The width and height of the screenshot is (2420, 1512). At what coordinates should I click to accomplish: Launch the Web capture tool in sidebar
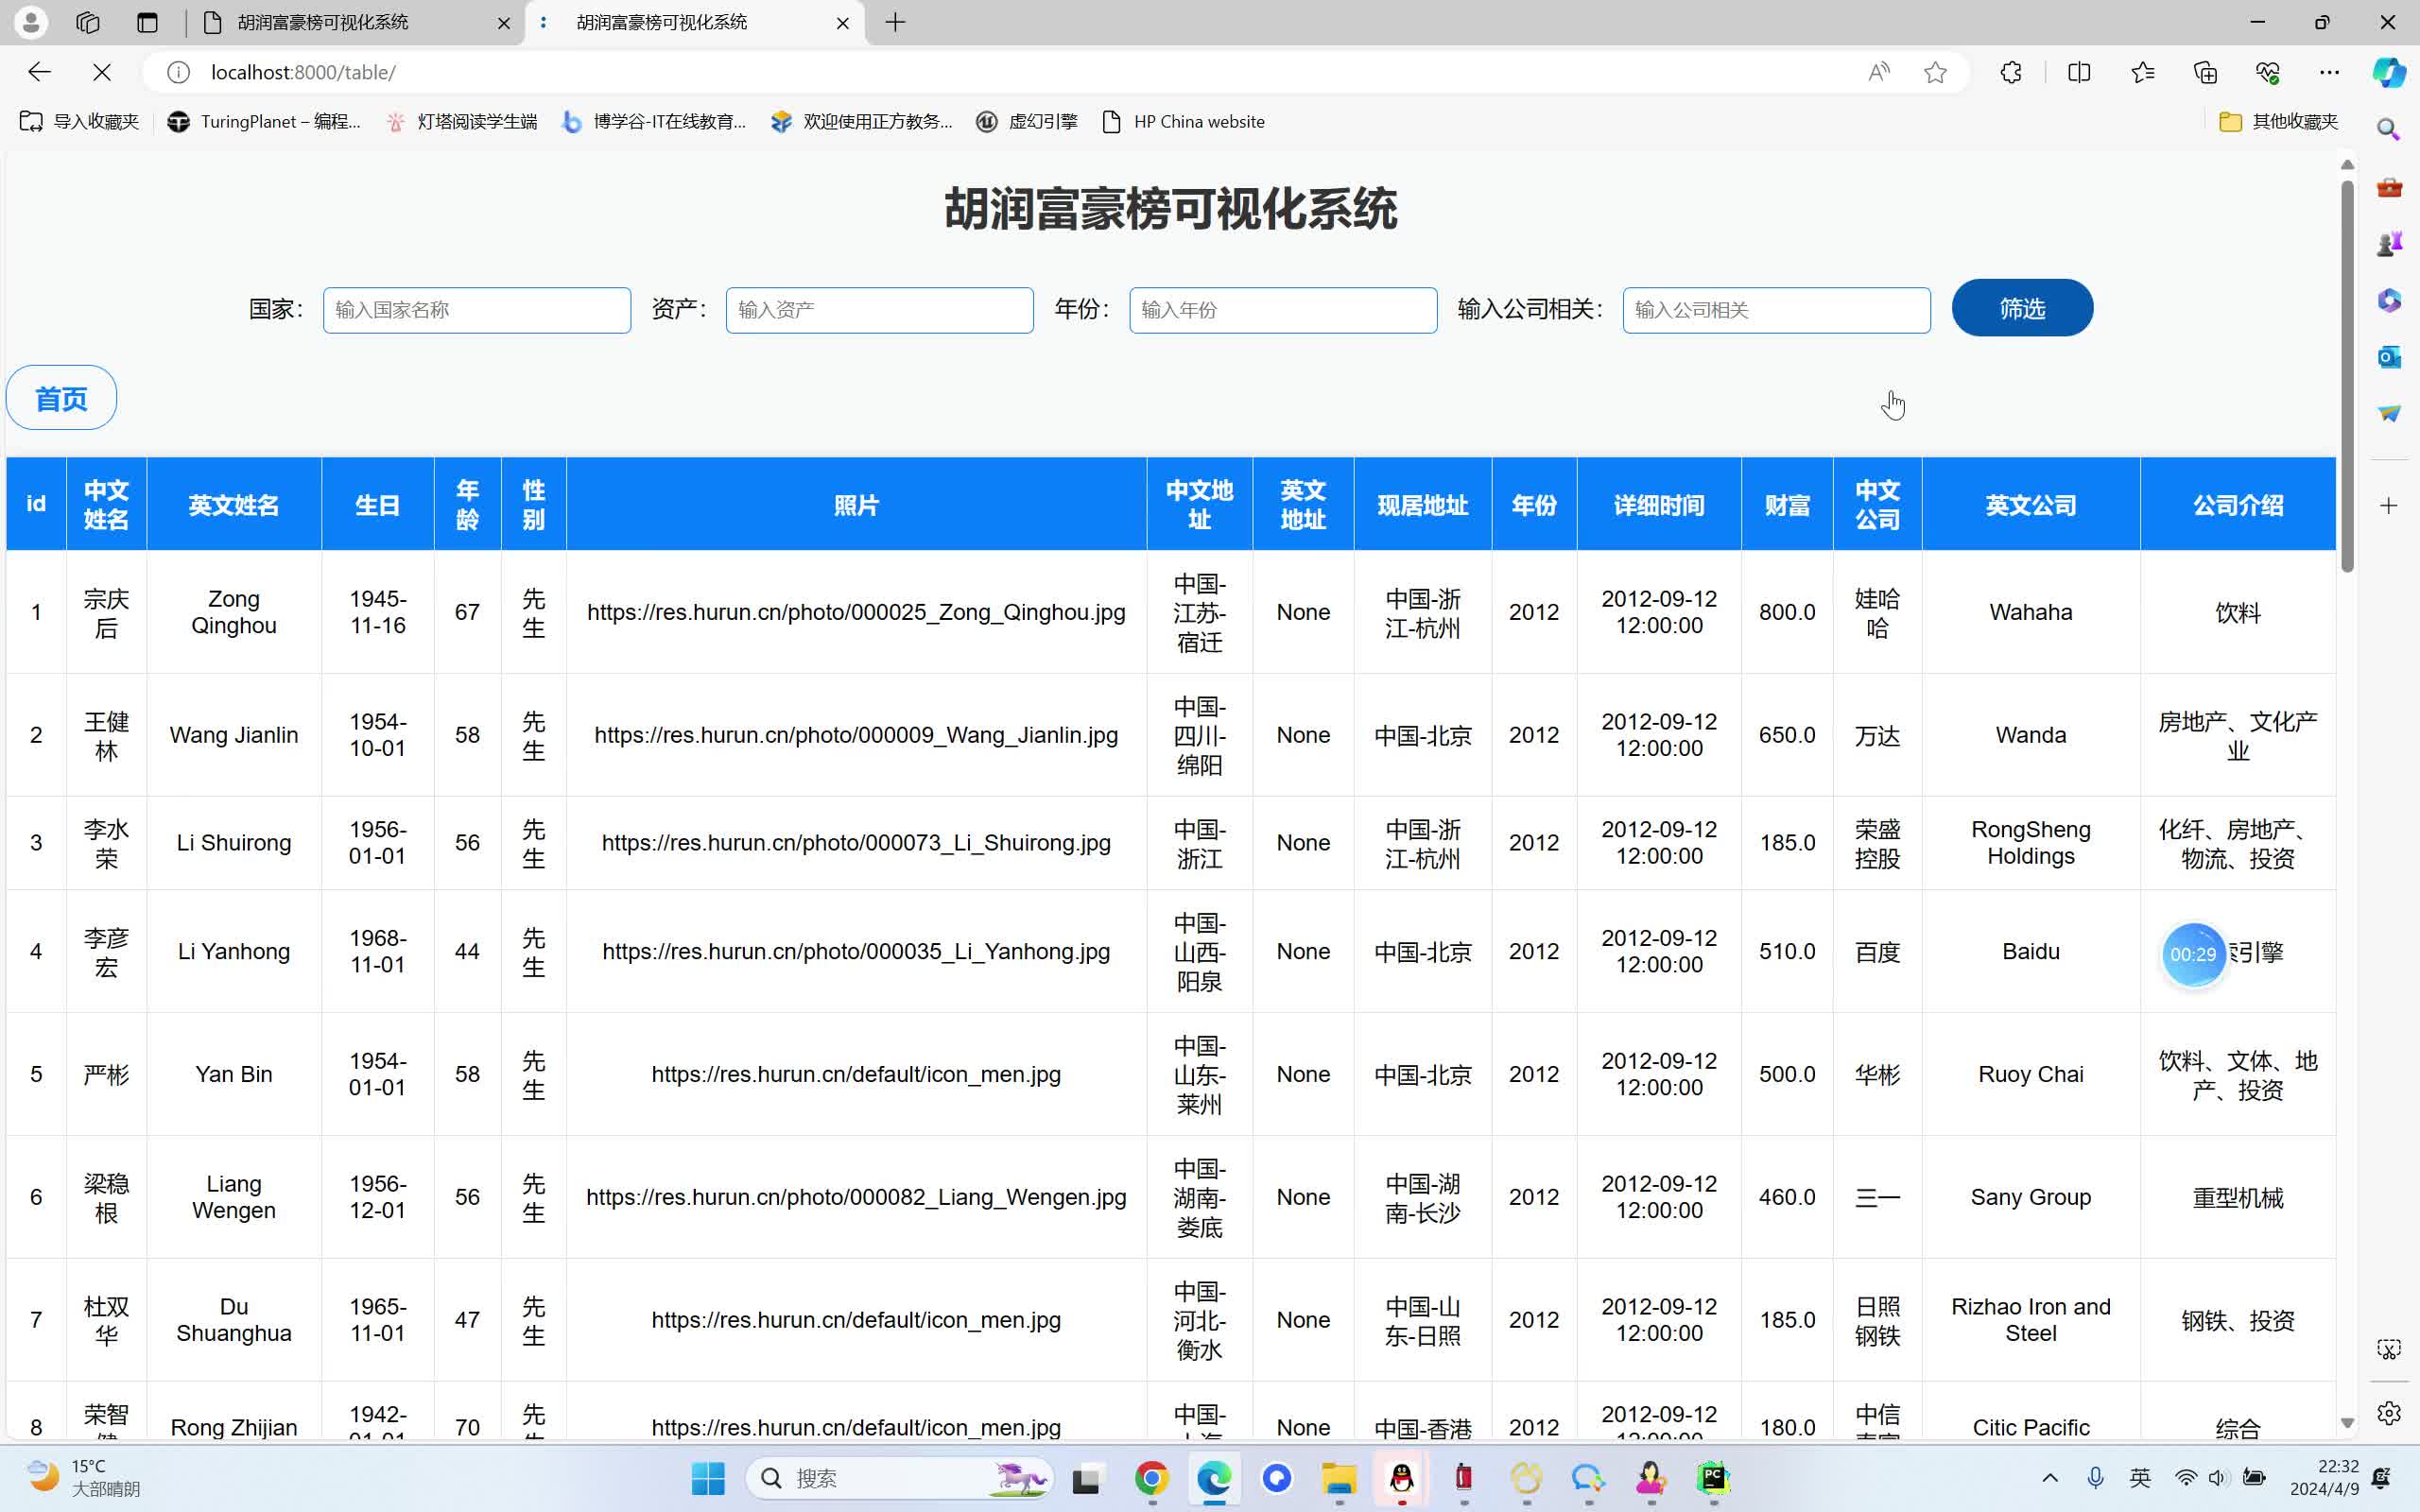(2389, 1349)
